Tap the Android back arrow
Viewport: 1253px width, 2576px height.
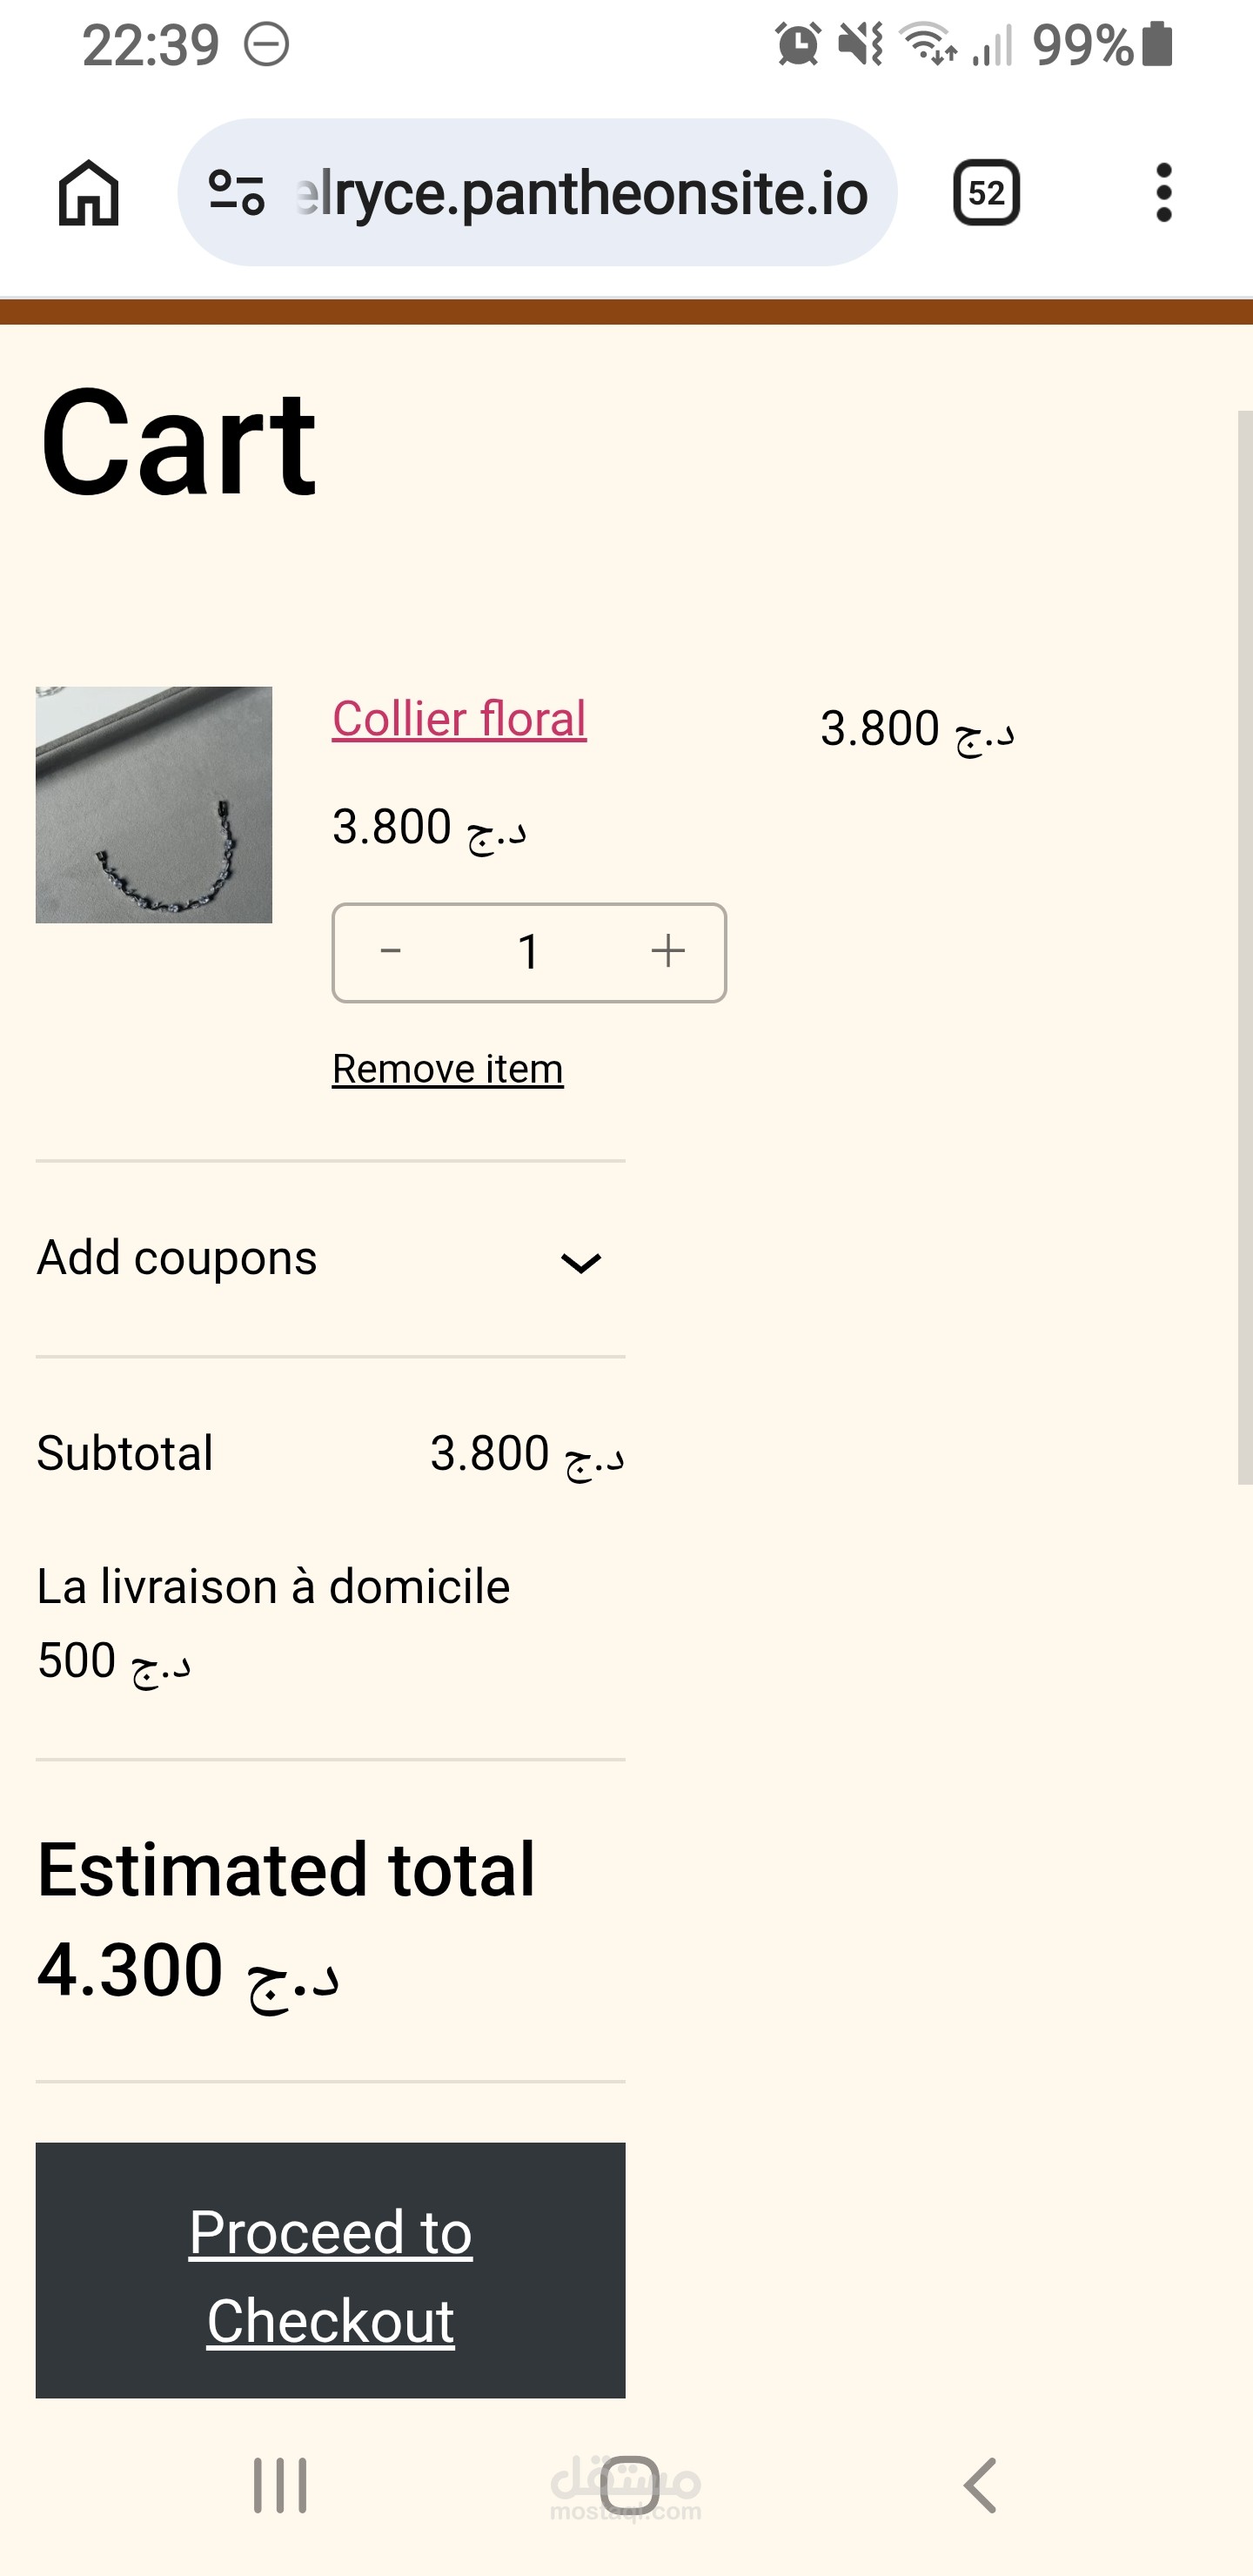tap(980, 2485)
